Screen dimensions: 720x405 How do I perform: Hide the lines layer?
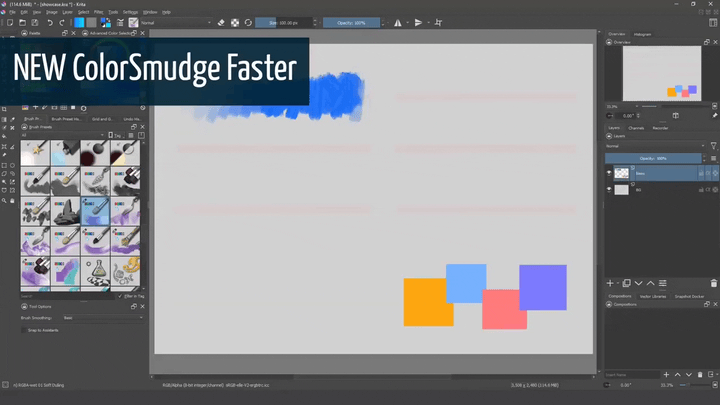point(609,173)
